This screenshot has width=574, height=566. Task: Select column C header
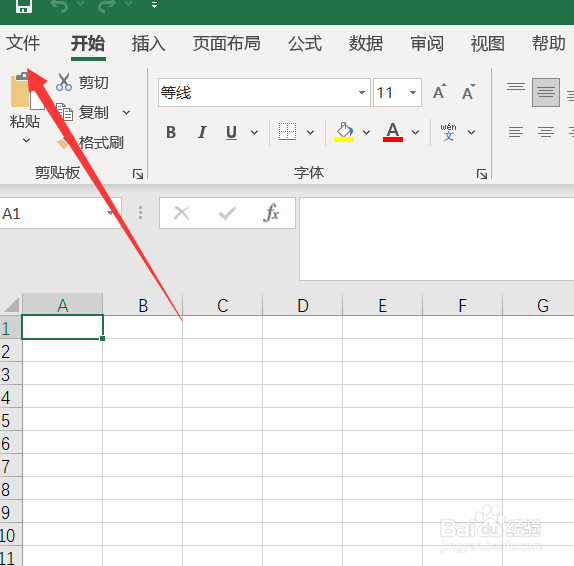[223, 305]
